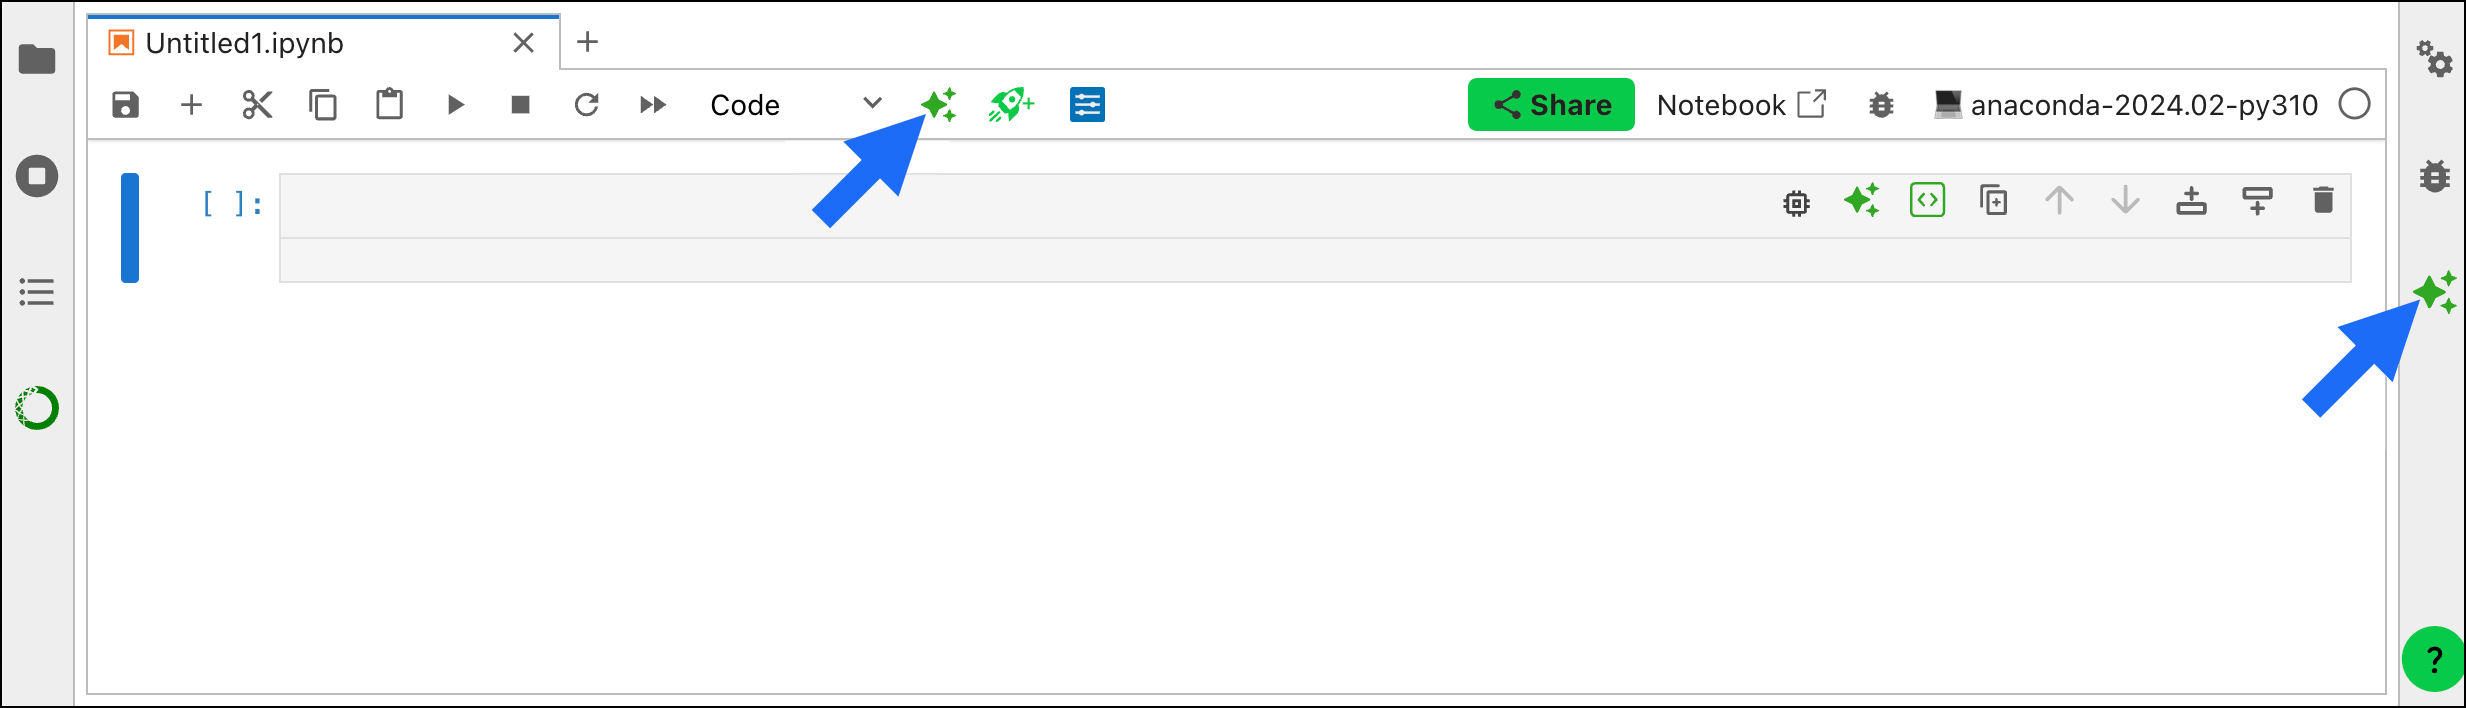2466x708 pixels.
Task: Toggle the debugger bug icon in notebook toolbar
Action: [x=1881, y=105]
